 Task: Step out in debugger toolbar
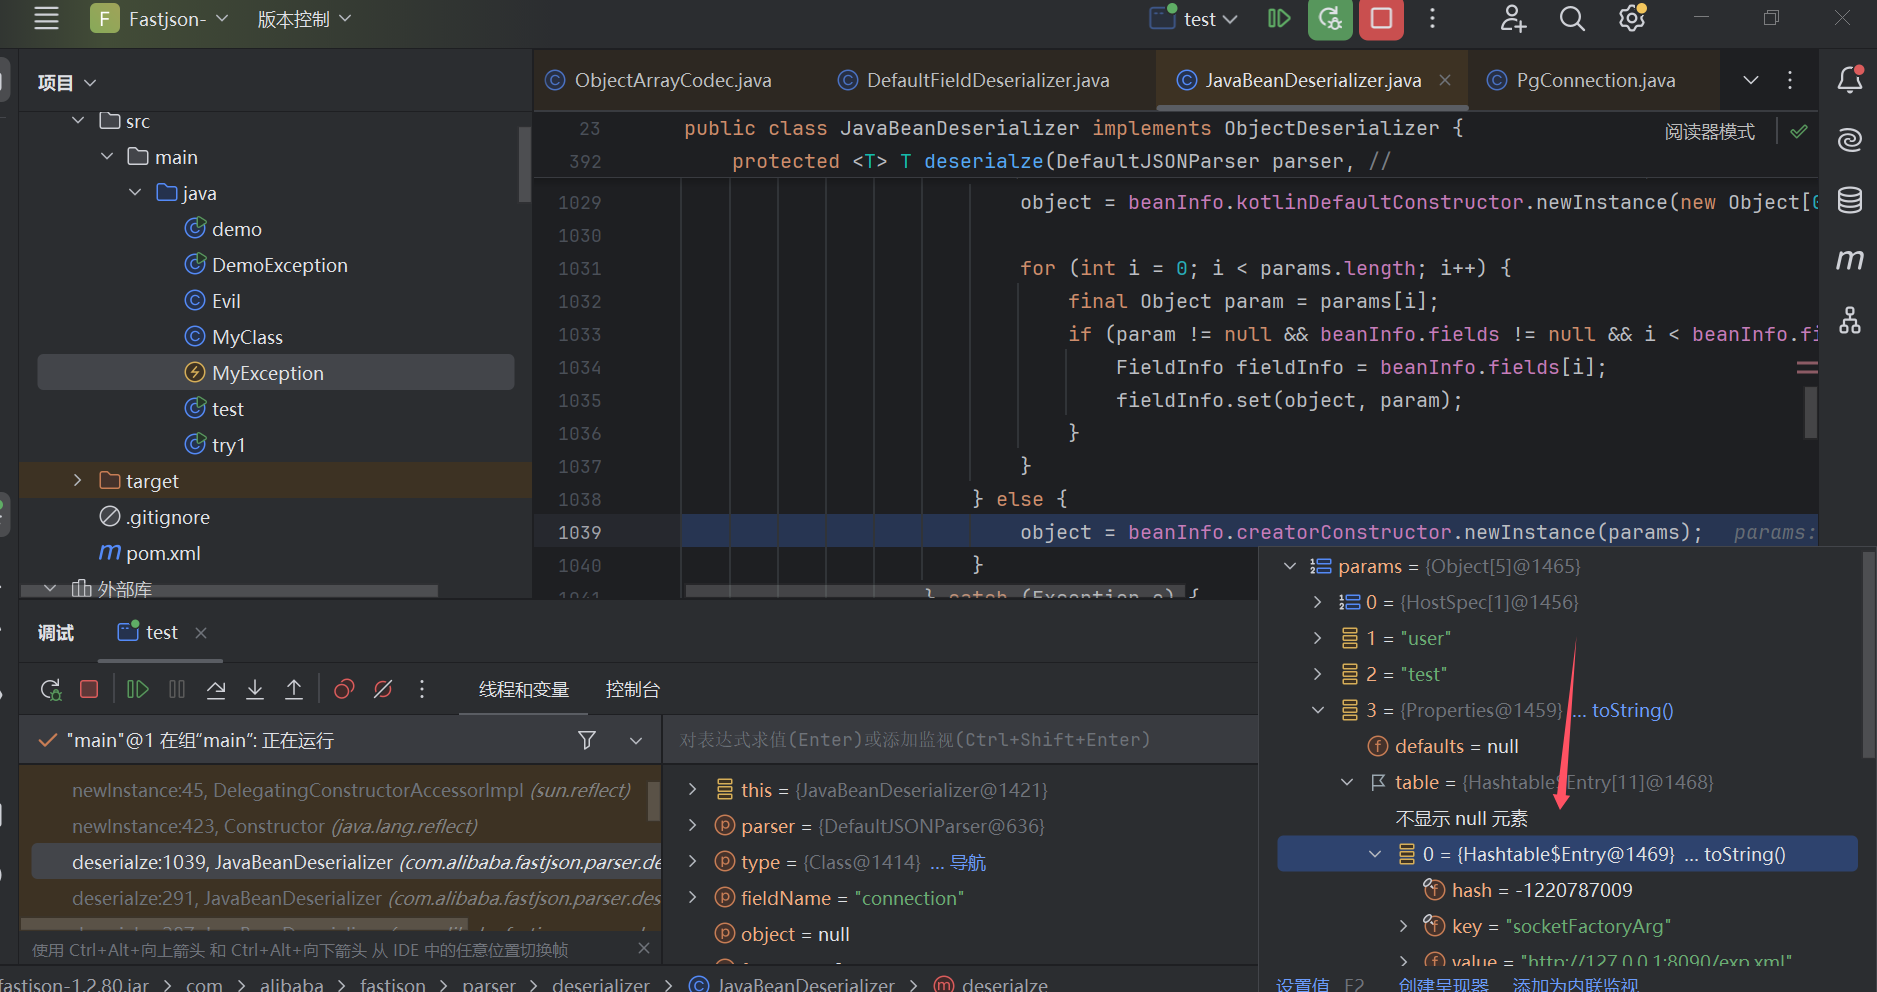click(x=294, y=689)
